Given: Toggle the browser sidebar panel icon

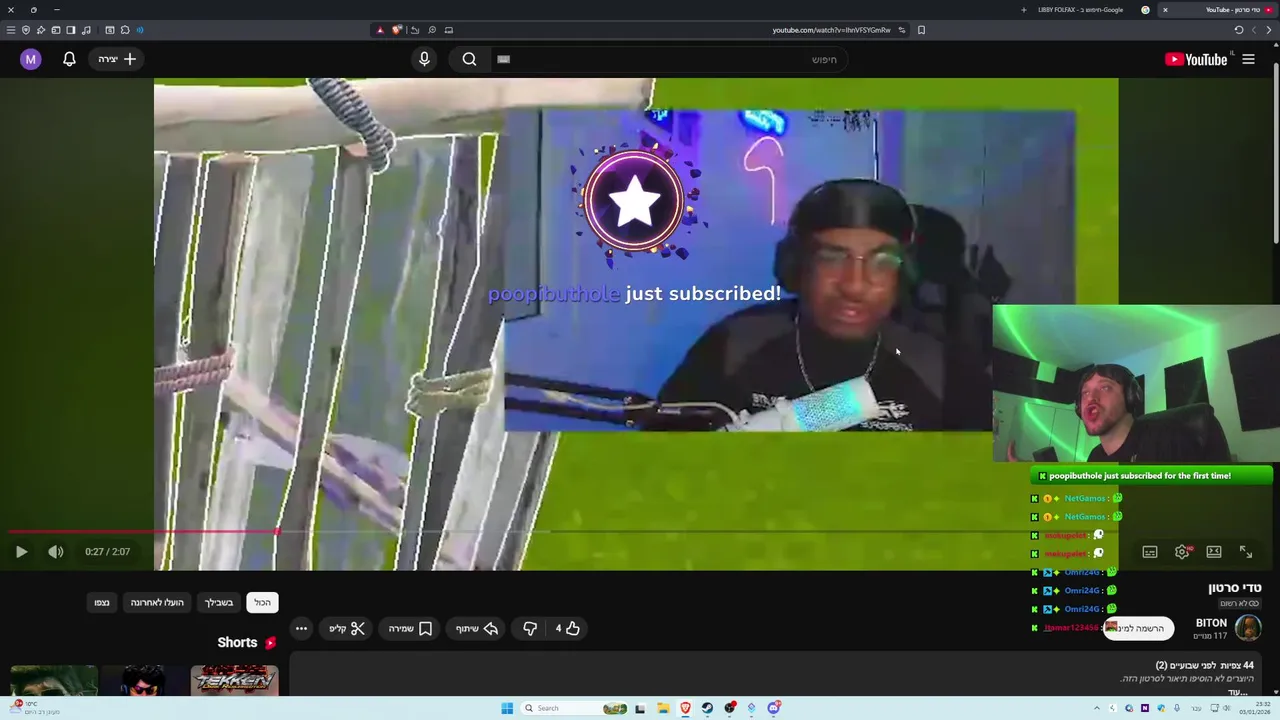Looking at the screenshot, I should tap(70, 30).
